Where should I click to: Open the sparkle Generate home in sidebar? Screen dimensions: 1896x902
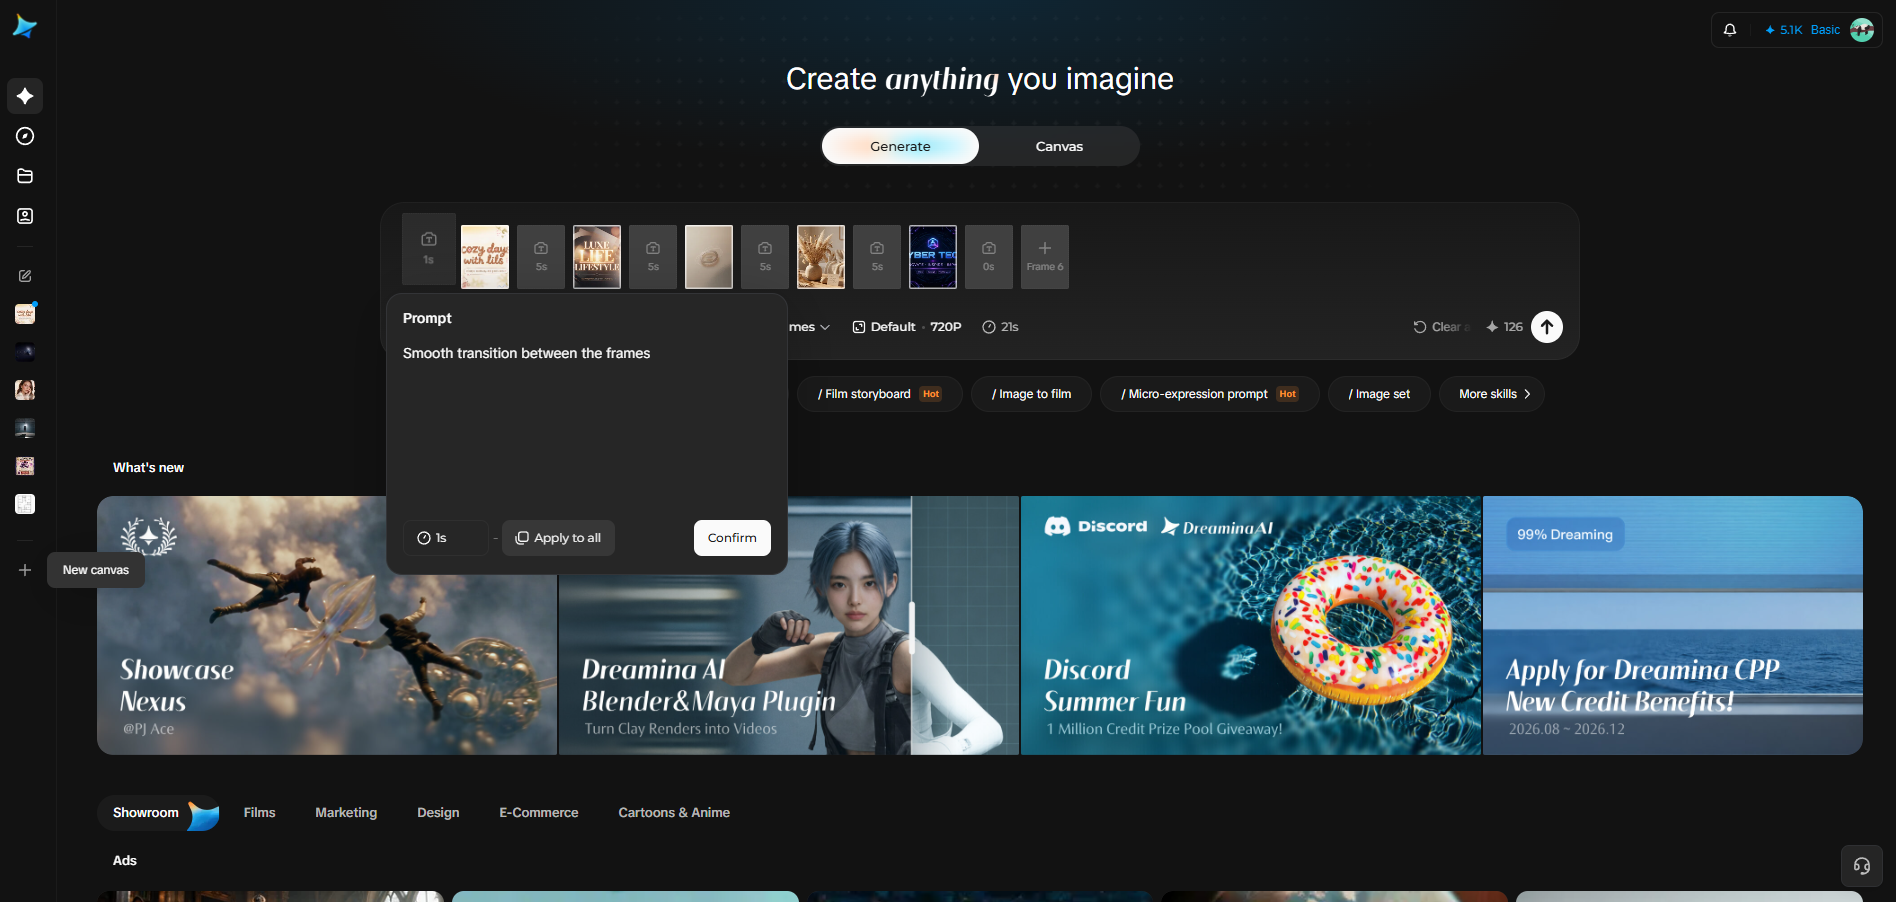[x=25, y=96]
